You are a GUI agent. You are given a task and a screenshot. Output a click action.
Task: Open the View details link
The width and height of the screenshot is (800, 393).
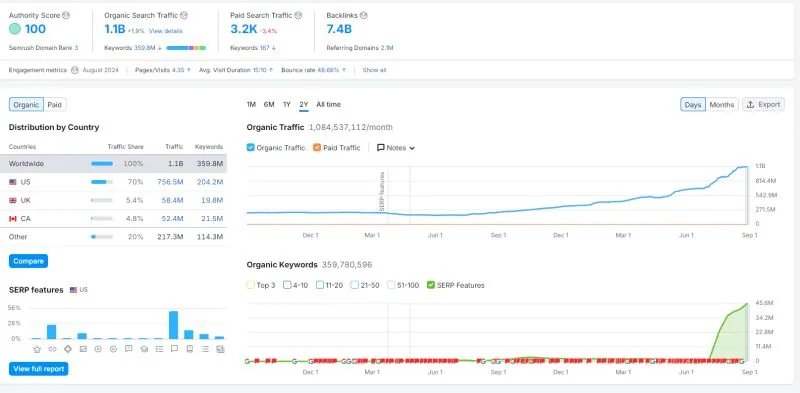click(165, 31)
